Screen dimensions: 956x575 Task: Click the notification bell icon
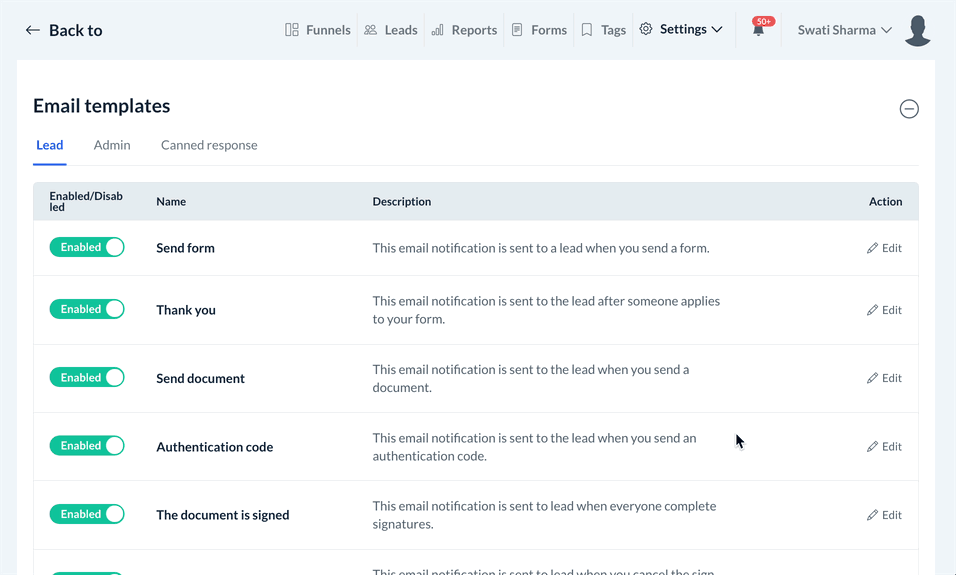(x=758, y=30)
